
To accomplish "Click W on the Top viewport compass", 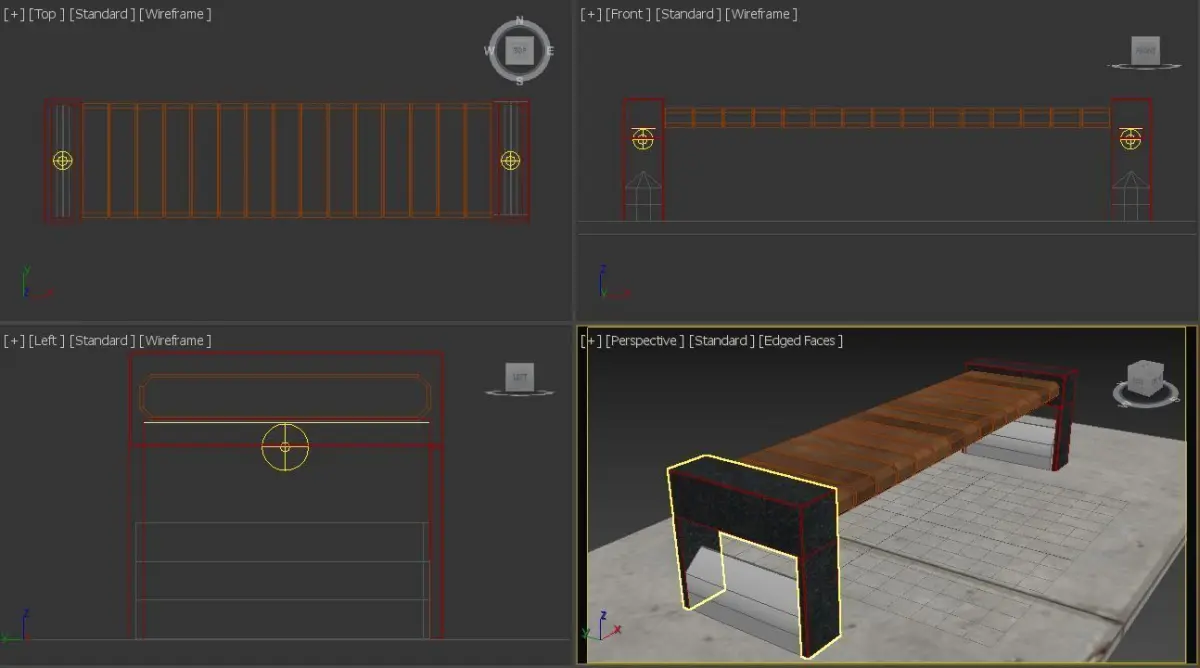I will tap(489, 51).
